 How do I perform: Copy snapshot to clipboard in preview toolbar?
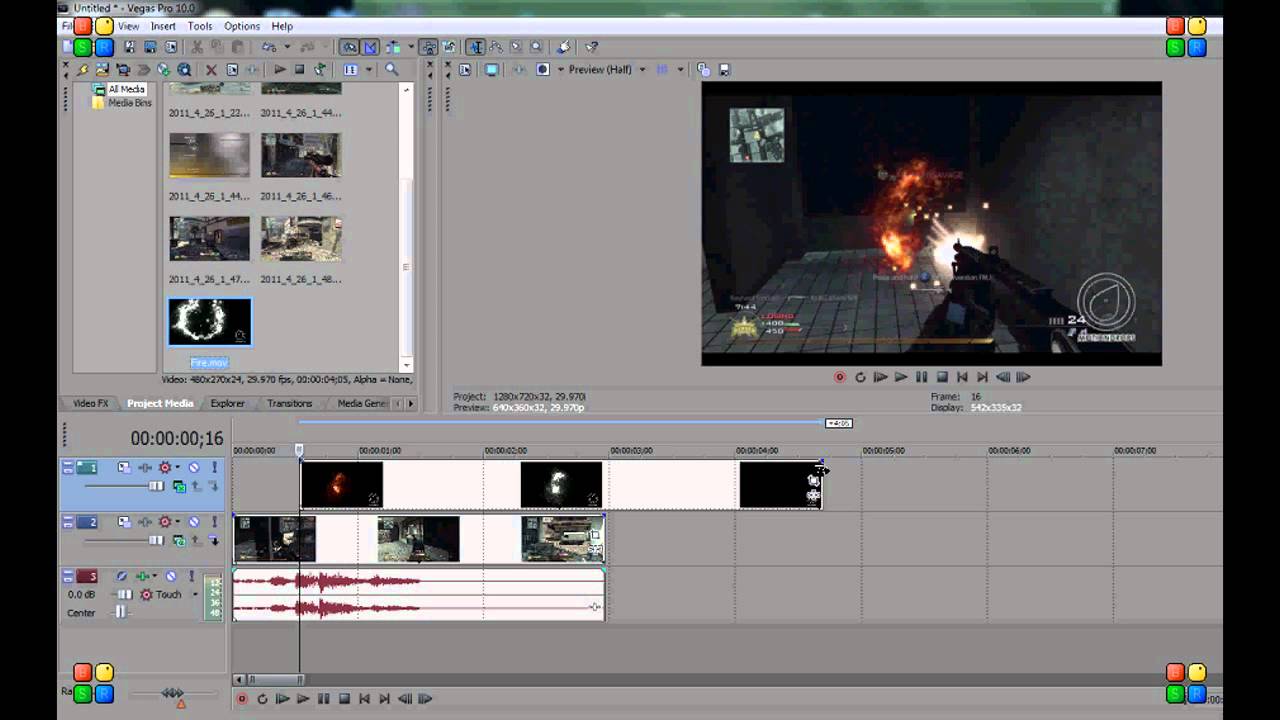703,70
